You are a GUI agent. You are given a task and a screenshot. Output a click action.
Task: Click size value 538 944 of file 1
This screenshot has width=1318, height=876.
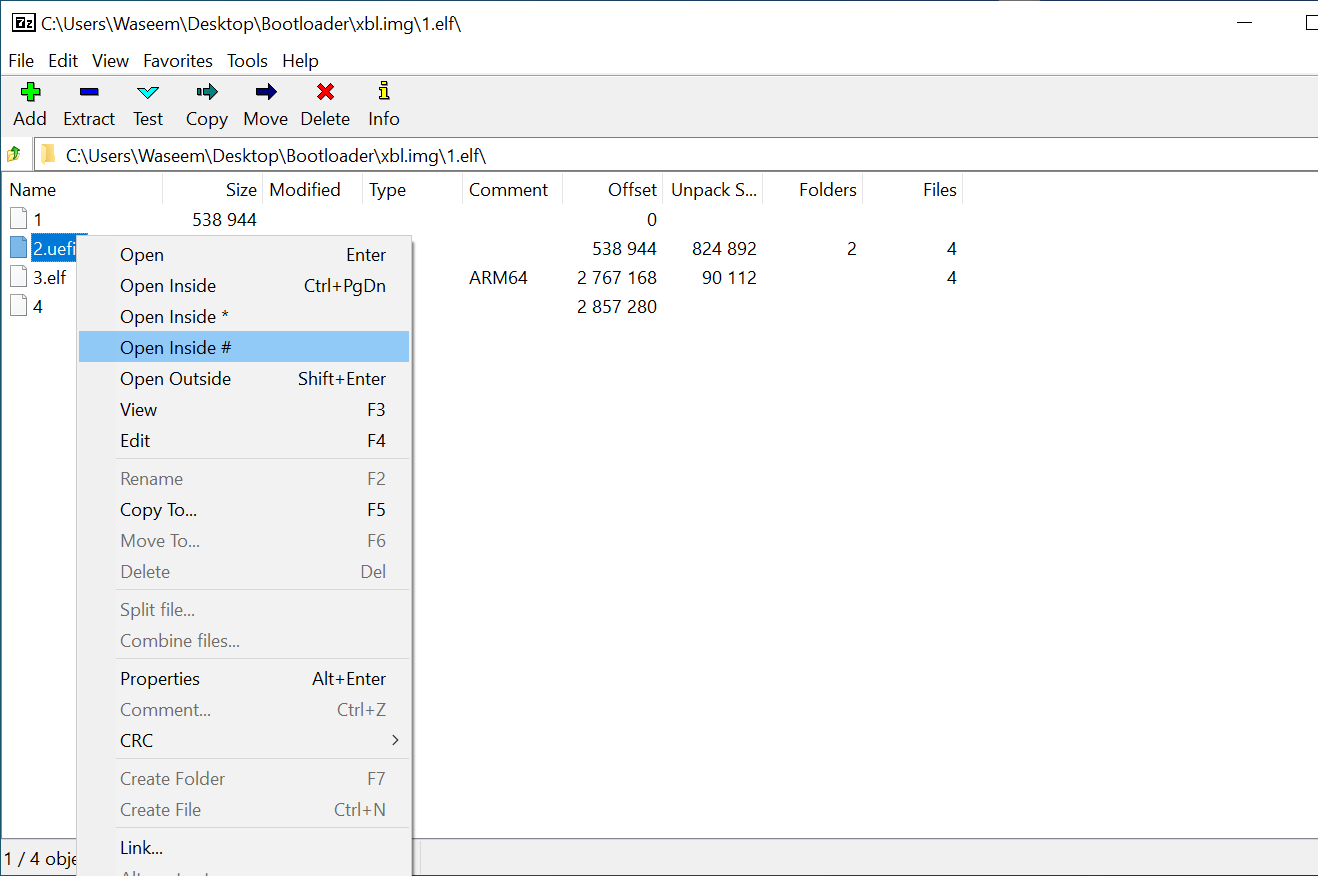[x=224, y=220]
